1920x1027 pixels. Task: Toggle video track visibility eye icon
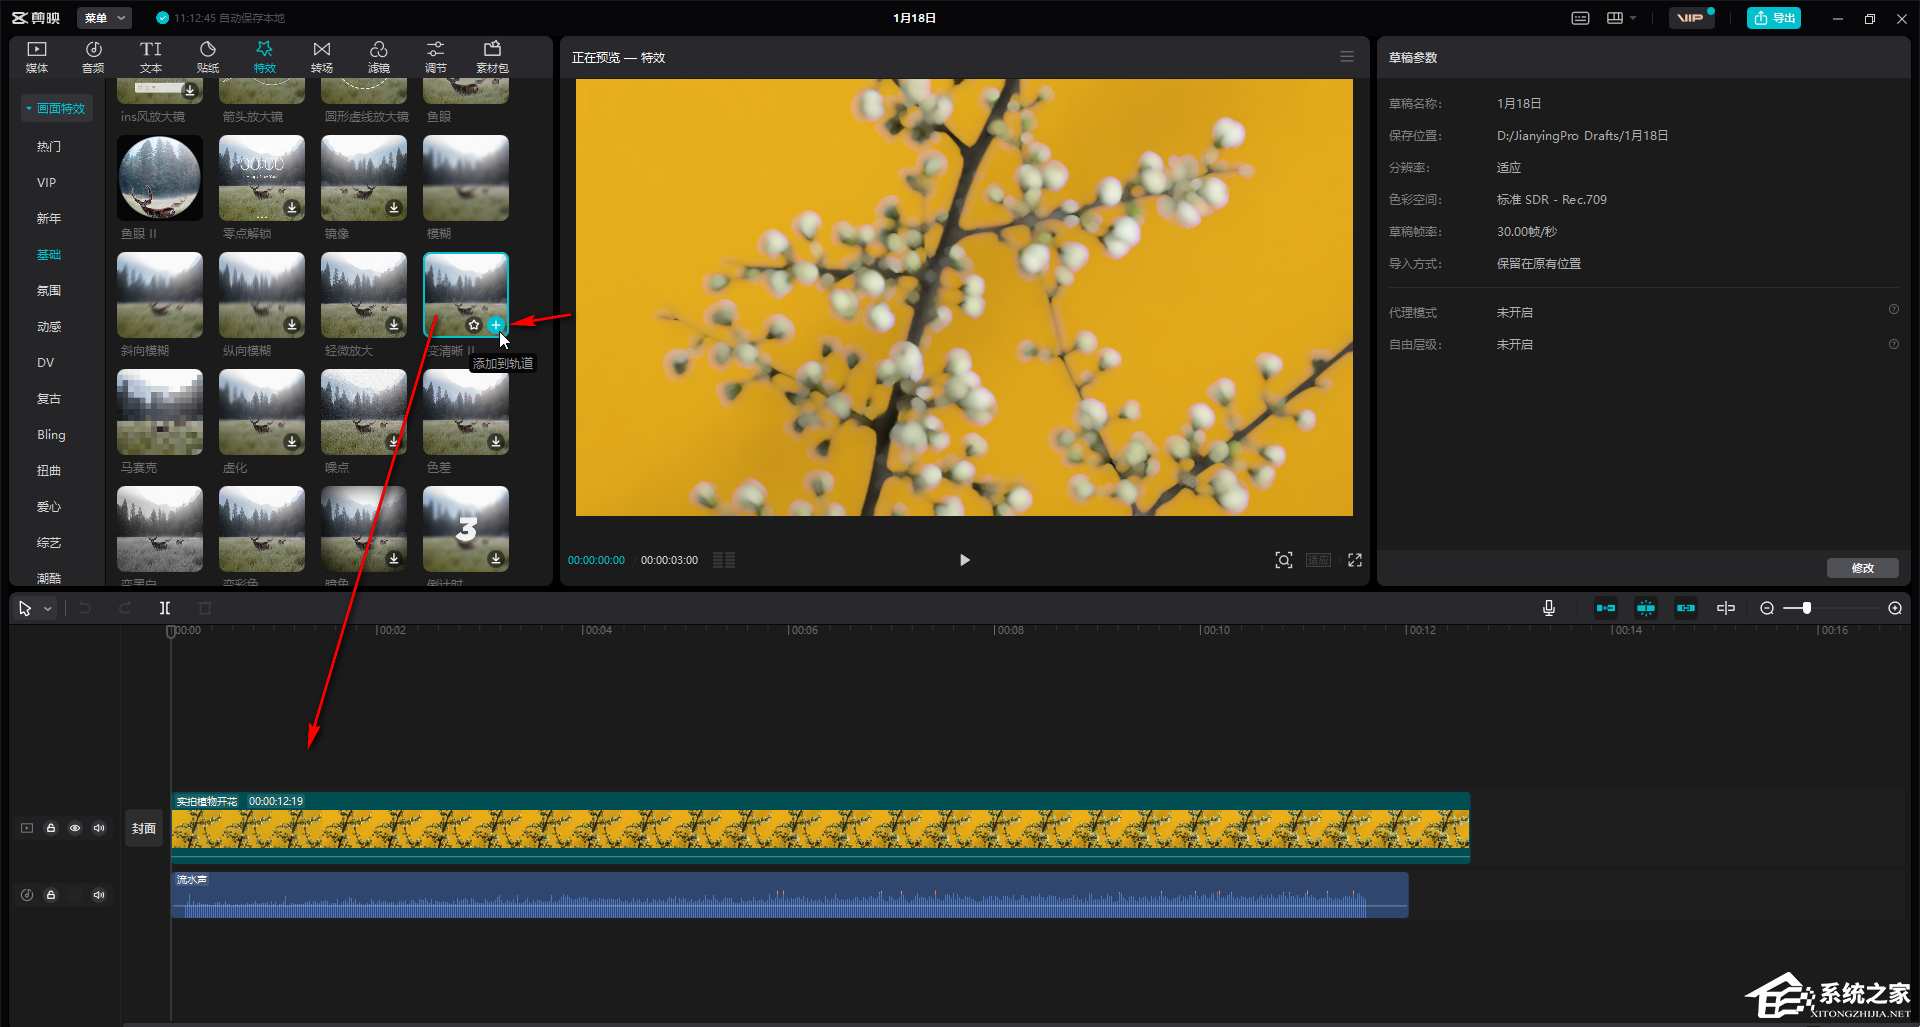click(75, 828)
